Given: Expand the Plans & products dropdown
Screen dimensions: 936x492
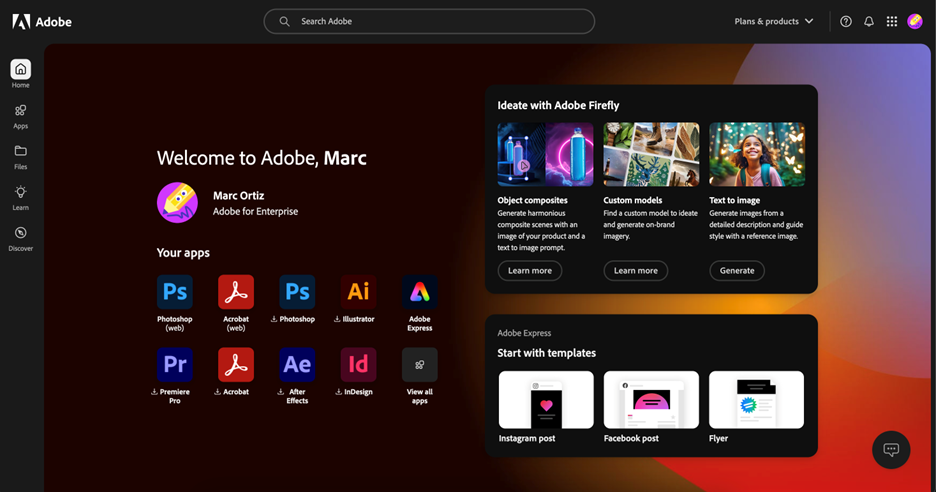Looking at the screenshot, I should pyautogui.click(x=774, y=21).
